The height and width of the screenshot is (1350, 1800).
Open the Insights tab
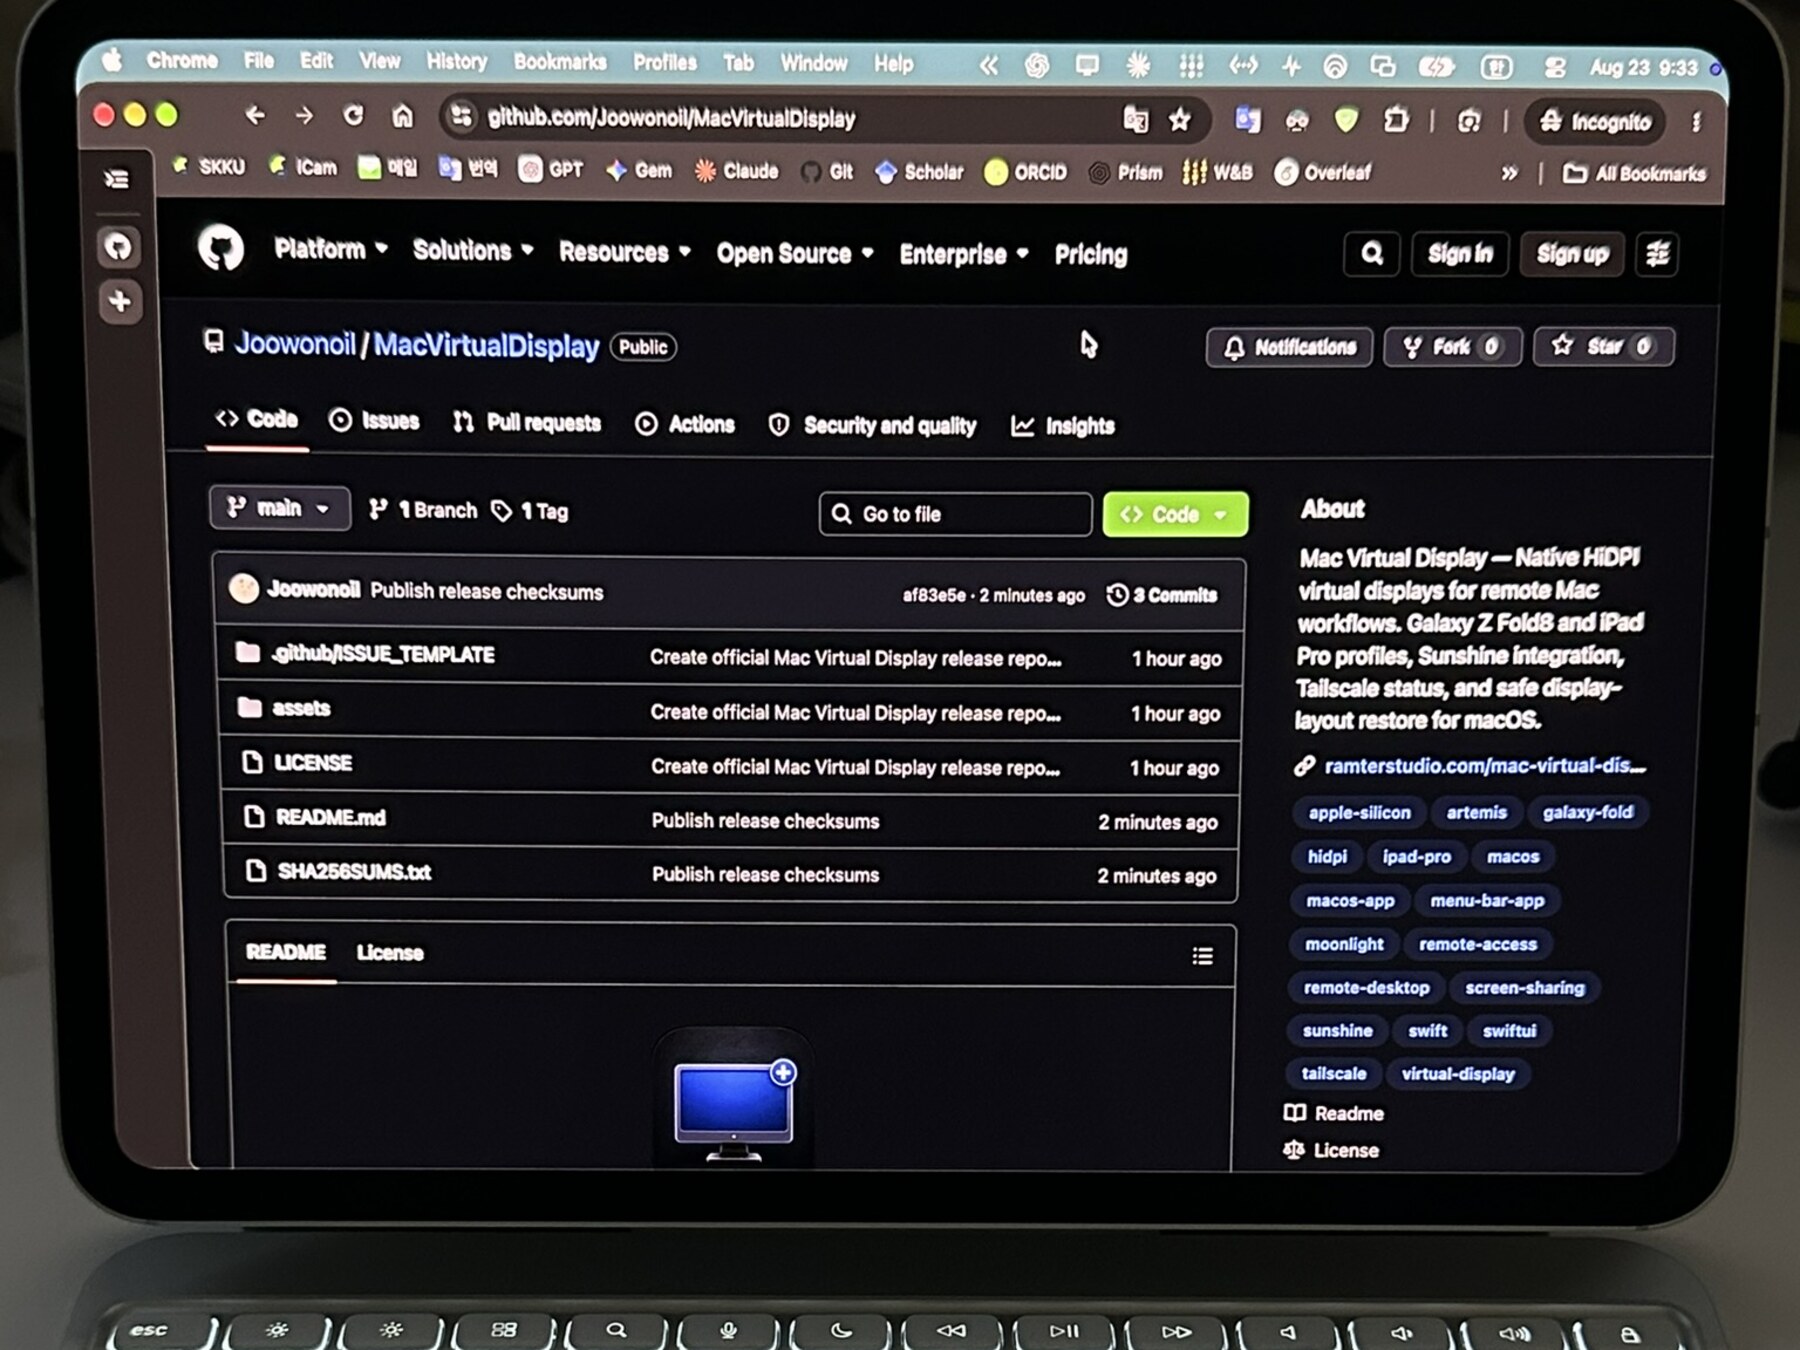coord(1063,426)
